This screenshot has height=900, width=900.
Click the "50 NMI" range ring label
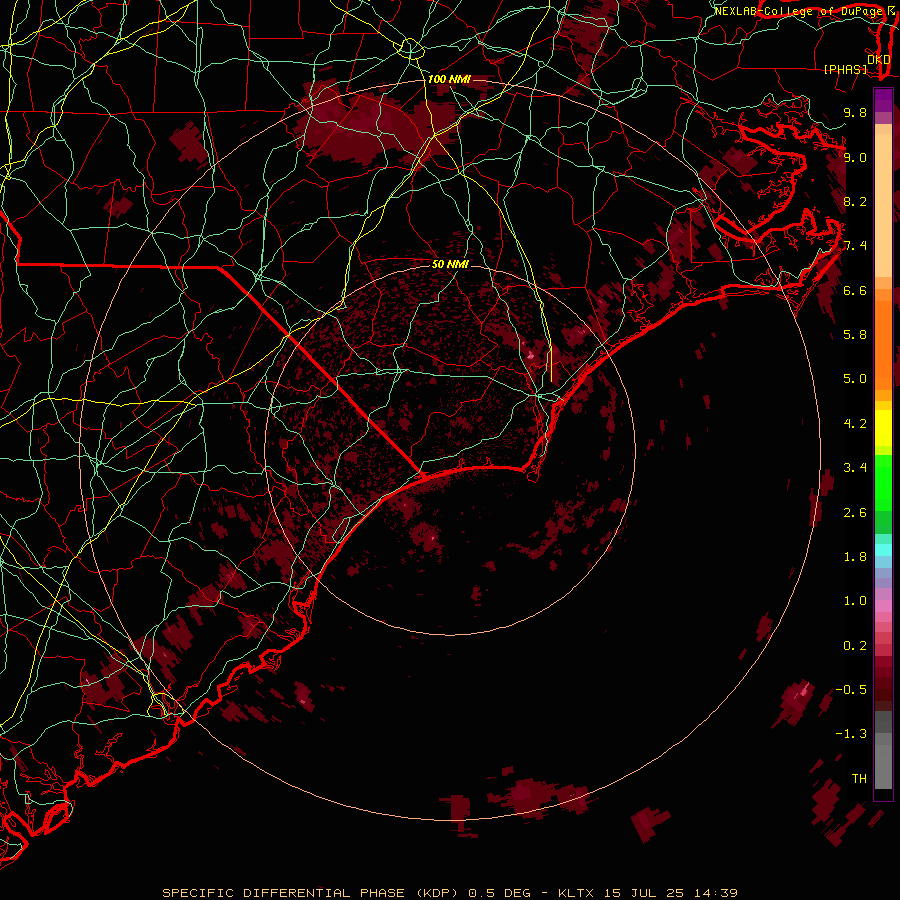click(x=450, y=265)
